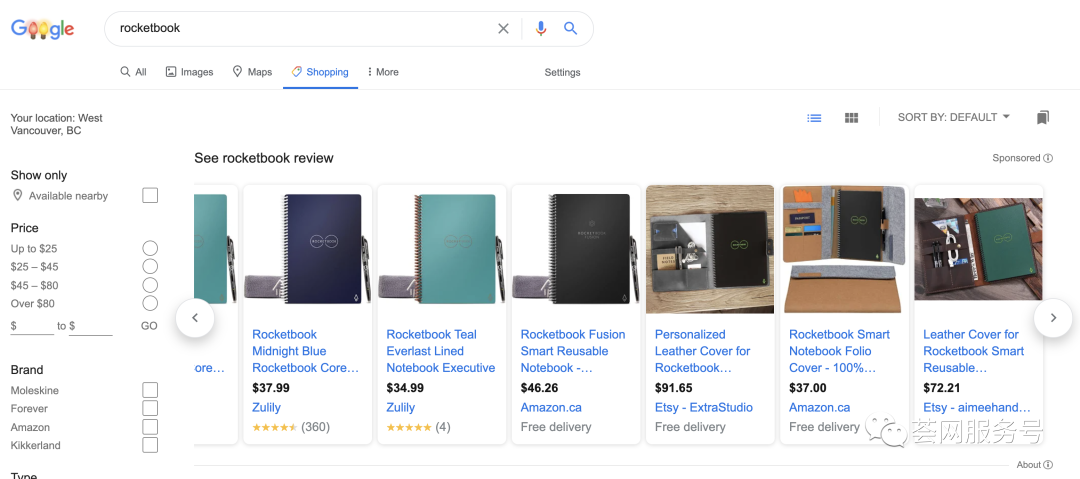The image size is (1080, 479).
Task: Clear the search box with the X icon
Action: point(503,29)
